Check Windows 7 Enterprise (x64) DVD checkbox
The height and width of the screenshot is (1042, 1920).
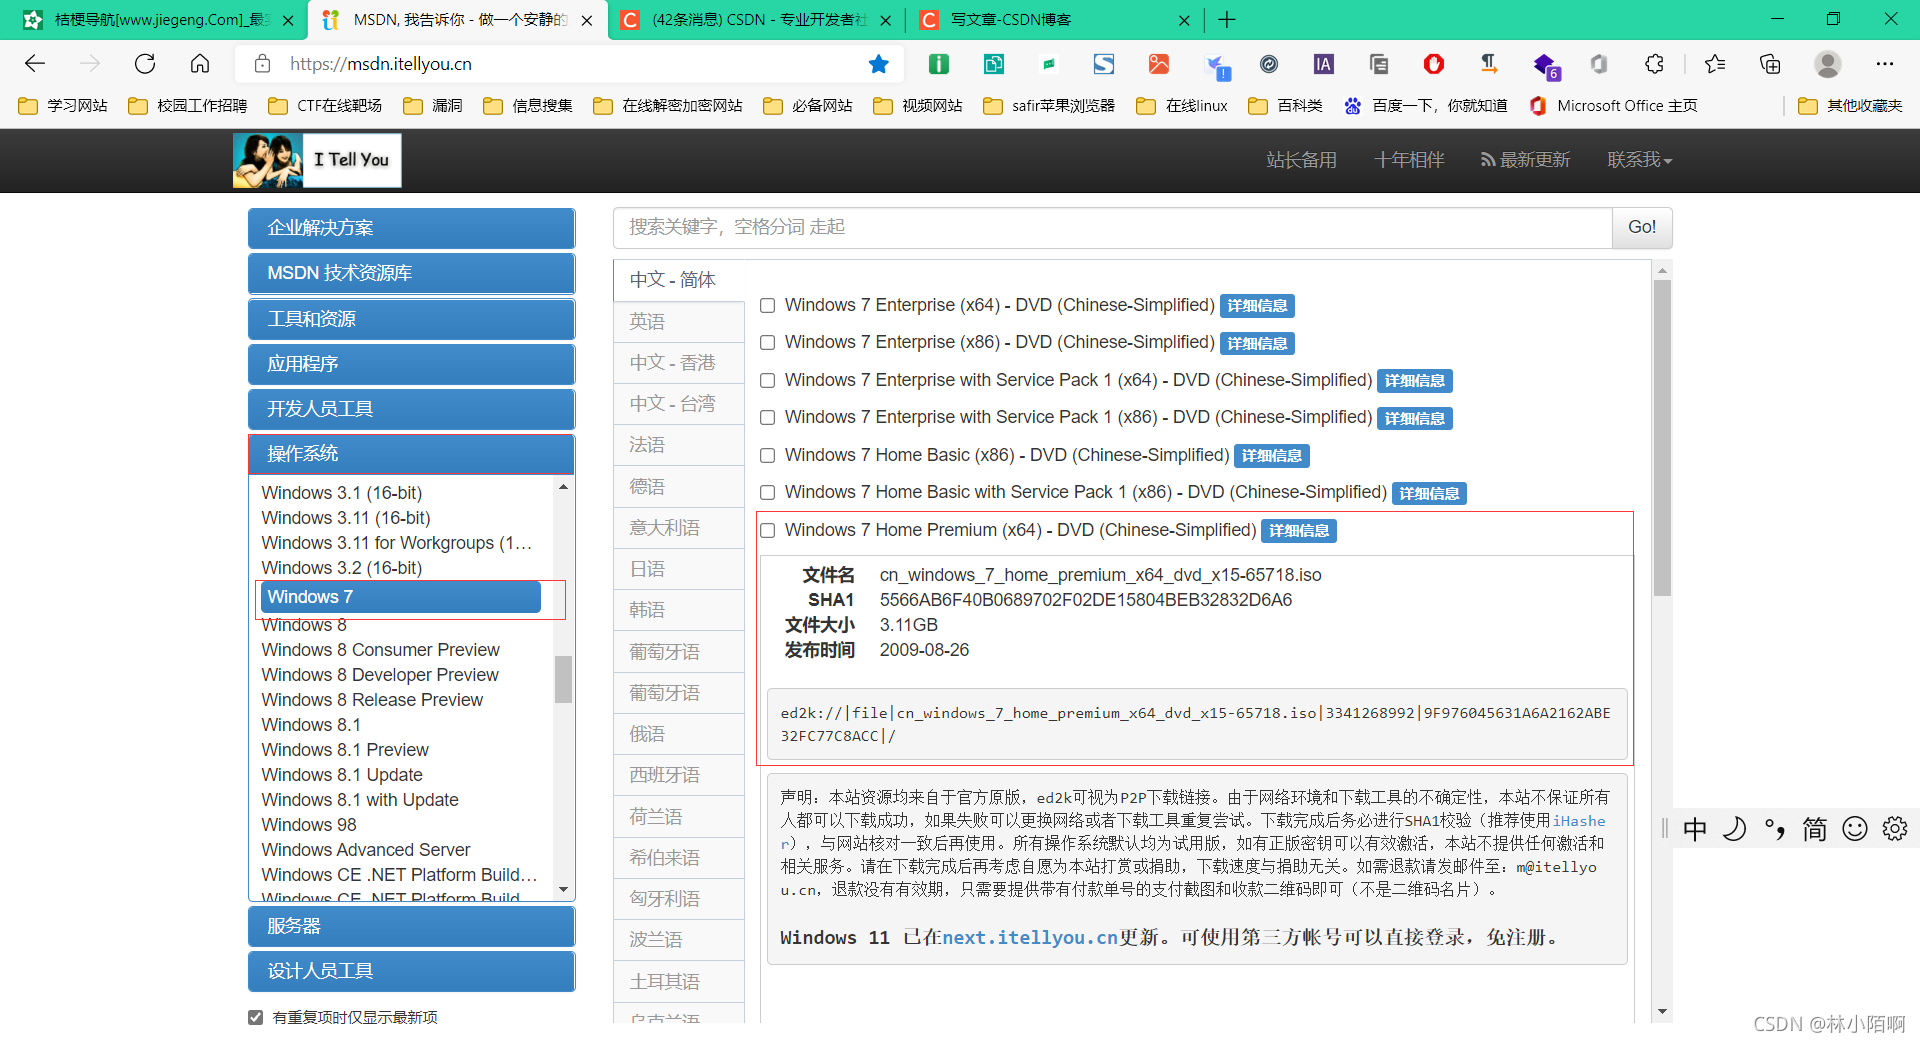[768, 306]
